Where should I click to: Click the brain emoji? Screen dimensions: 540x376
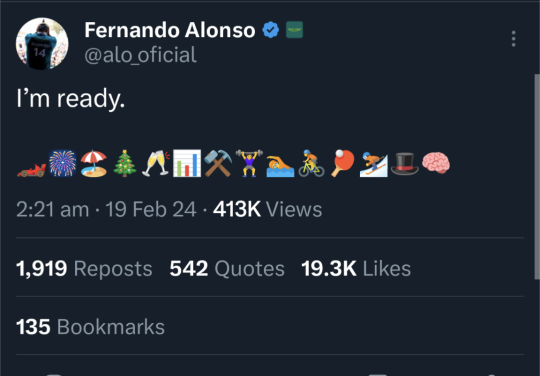436,163
